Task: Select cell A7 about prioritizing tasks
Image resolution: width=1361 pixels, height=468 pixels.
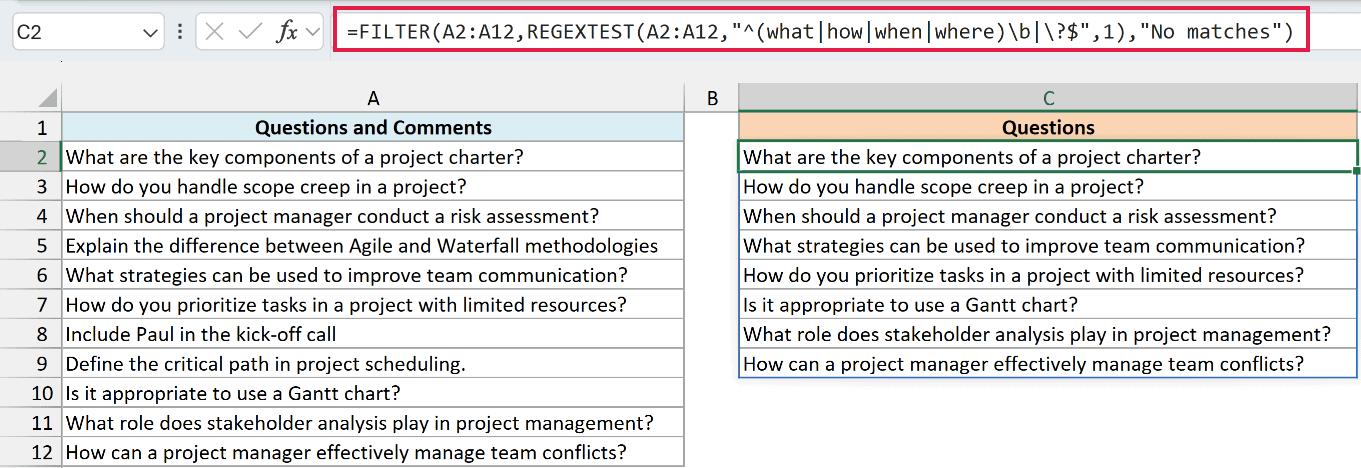Action: click(373, 304)
